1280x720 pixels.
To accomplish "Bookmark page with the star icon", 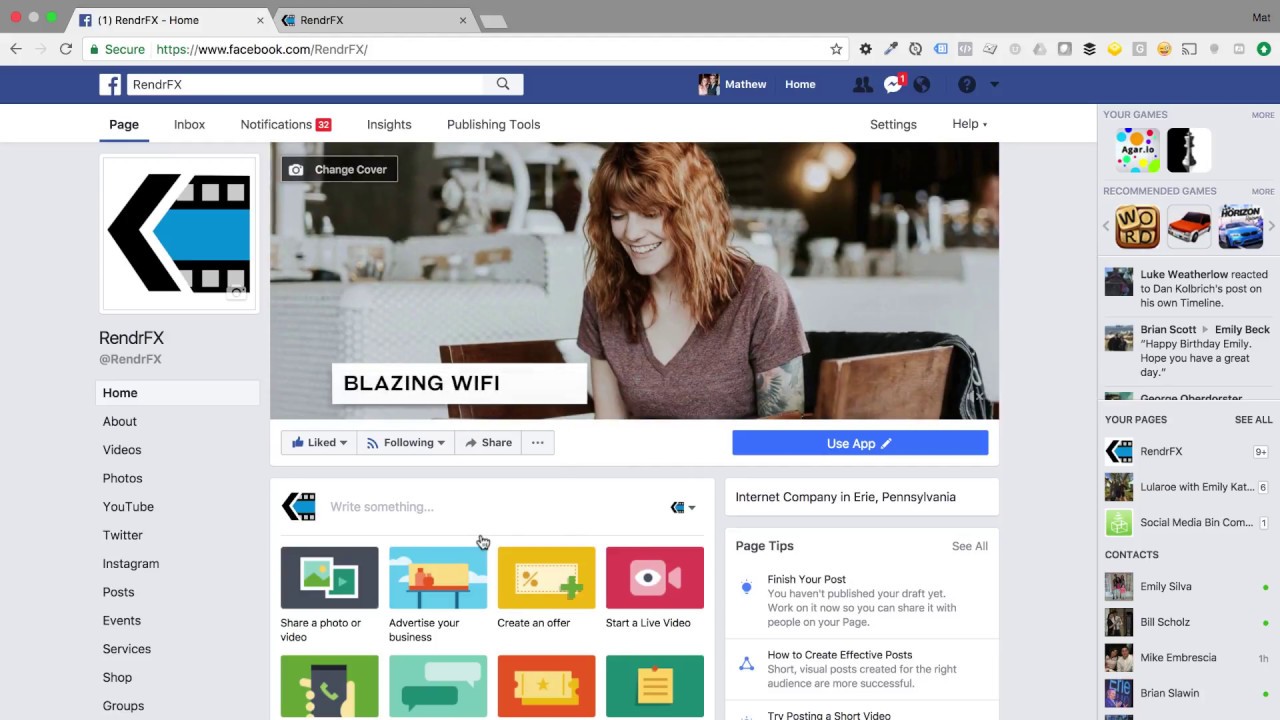I will click(836, 49).
